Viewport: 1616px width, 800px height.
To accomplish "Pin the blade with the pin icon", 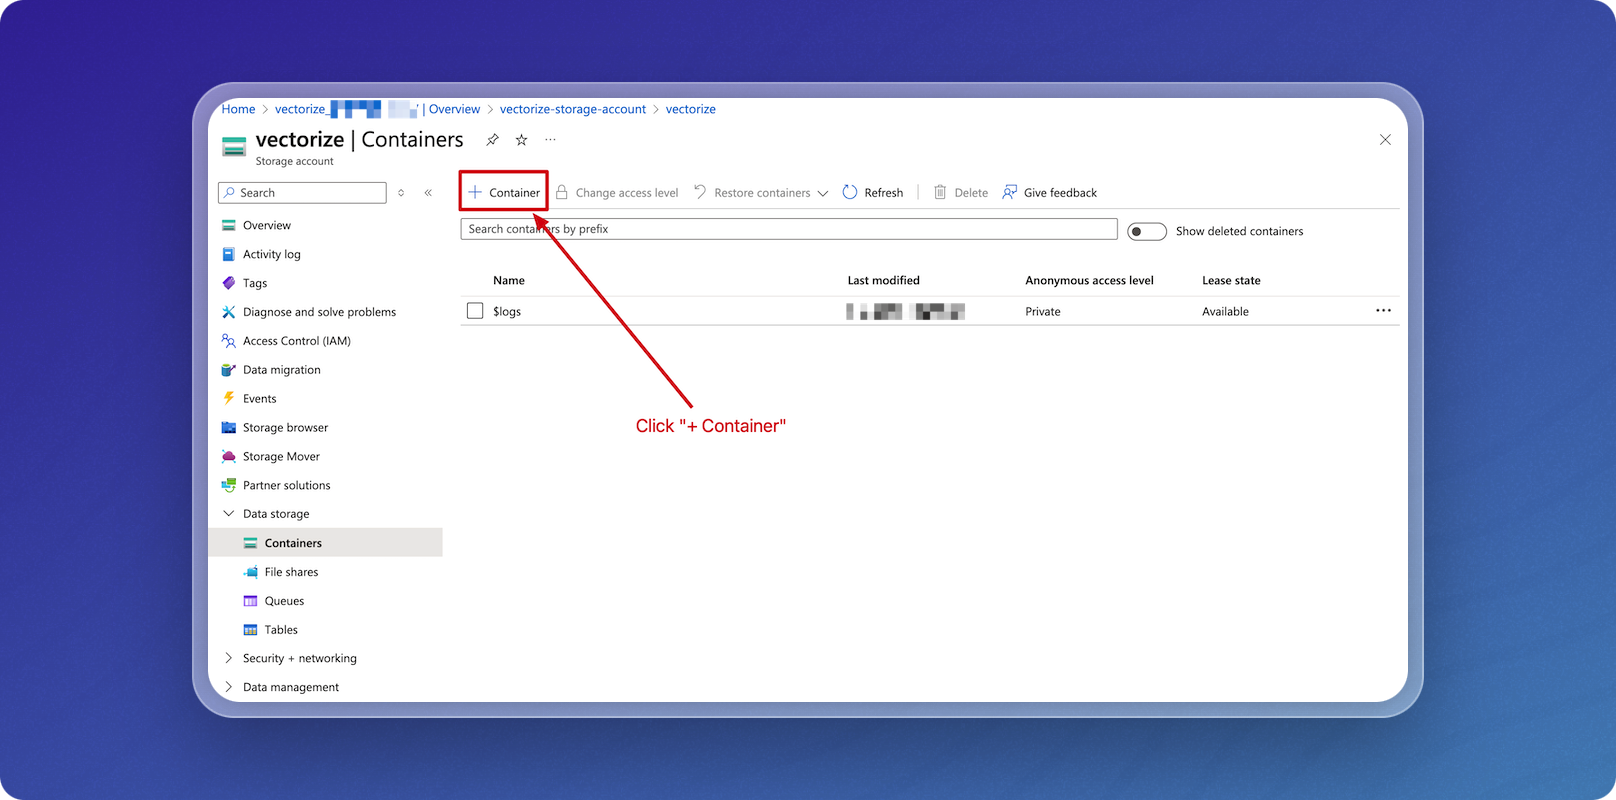I will tap(492, 140).
